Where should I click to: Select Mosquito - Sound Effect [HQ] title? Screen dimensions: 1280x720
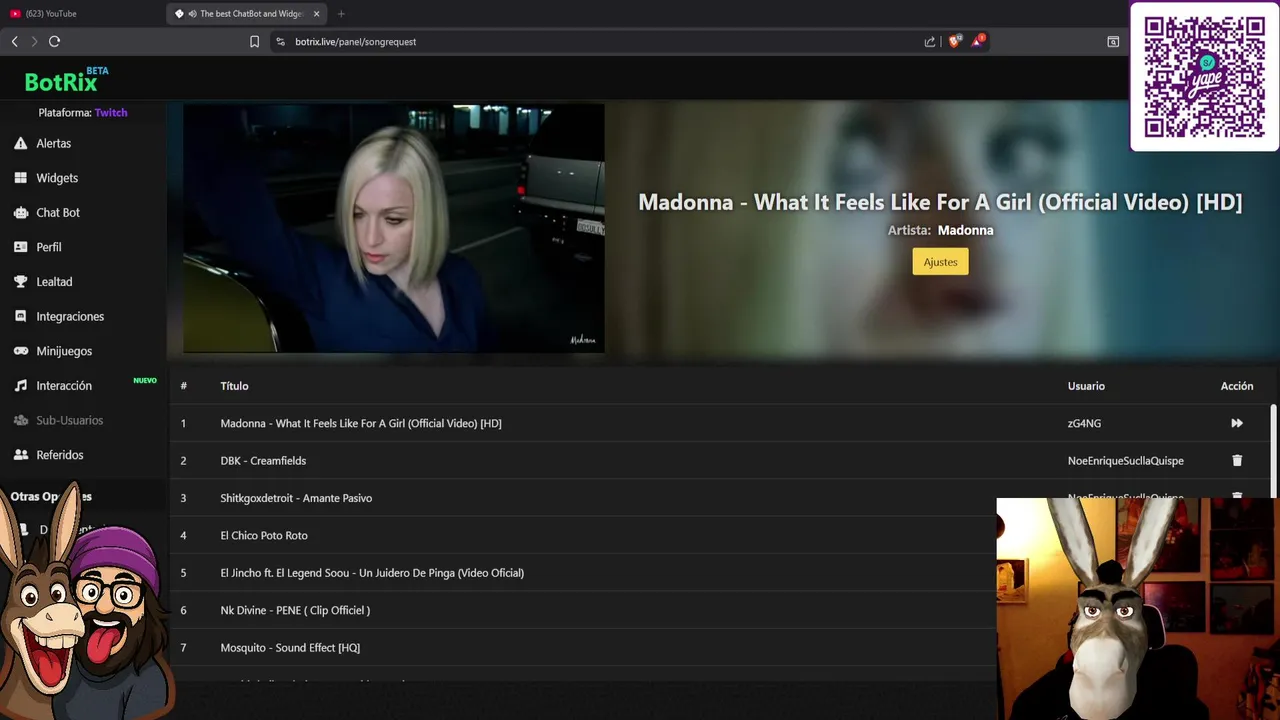[x=290, y=648]
